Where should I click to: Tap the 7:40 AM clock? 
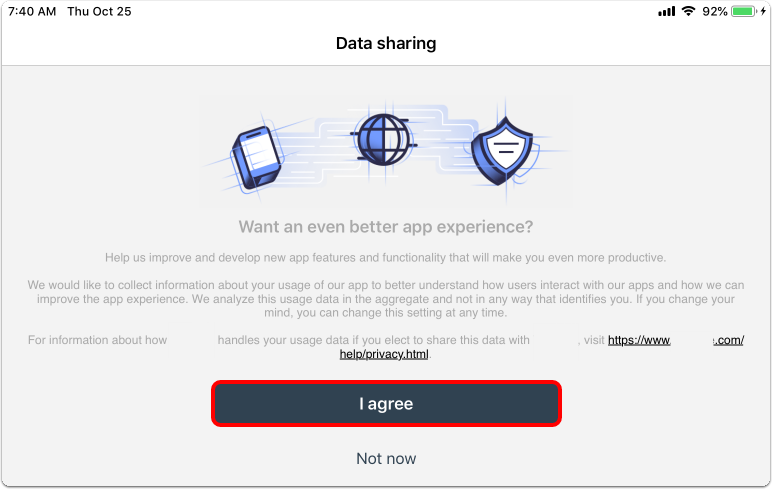pyautogui.click(x=30, y=11)
